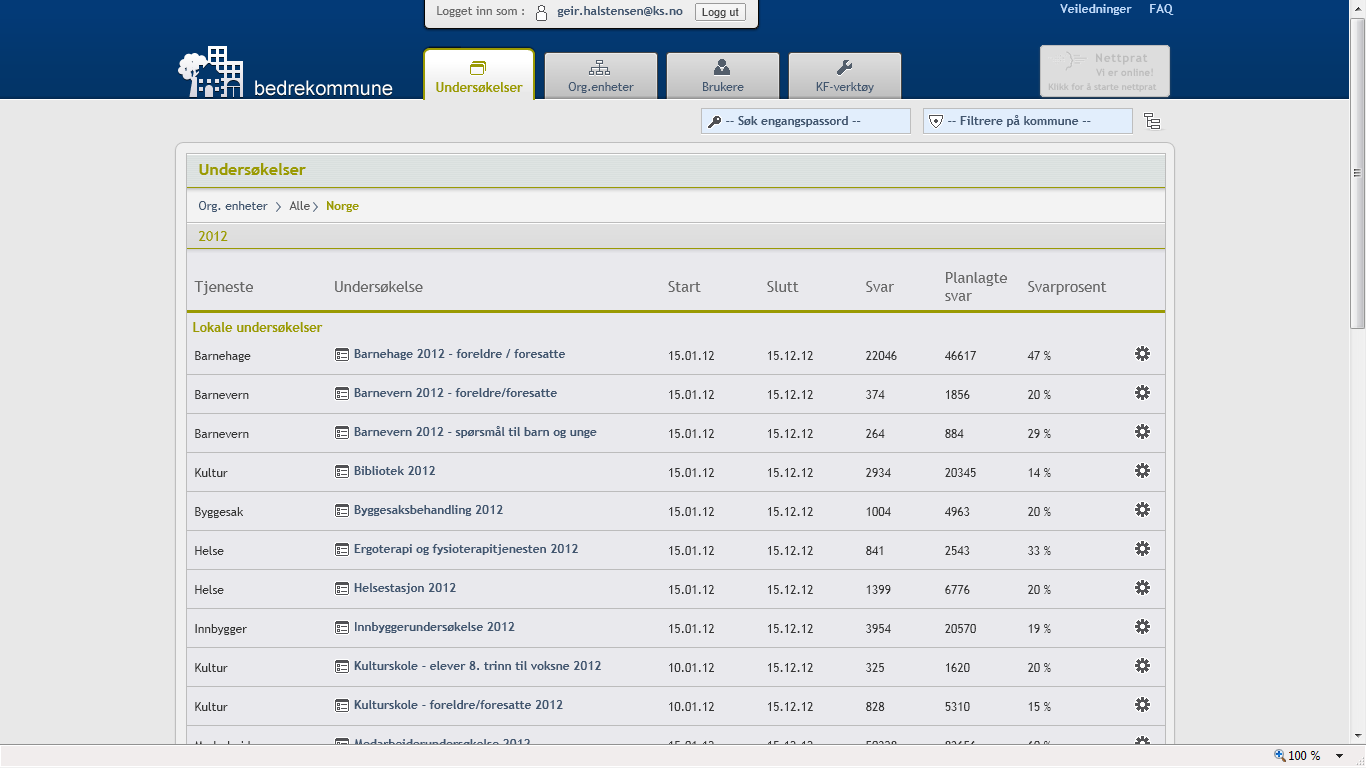Open gear menu for Barnevern spørsmål til barn og unge
Screen dimensions: 1366x768
pyautogui.click(x=1142, y=432)
